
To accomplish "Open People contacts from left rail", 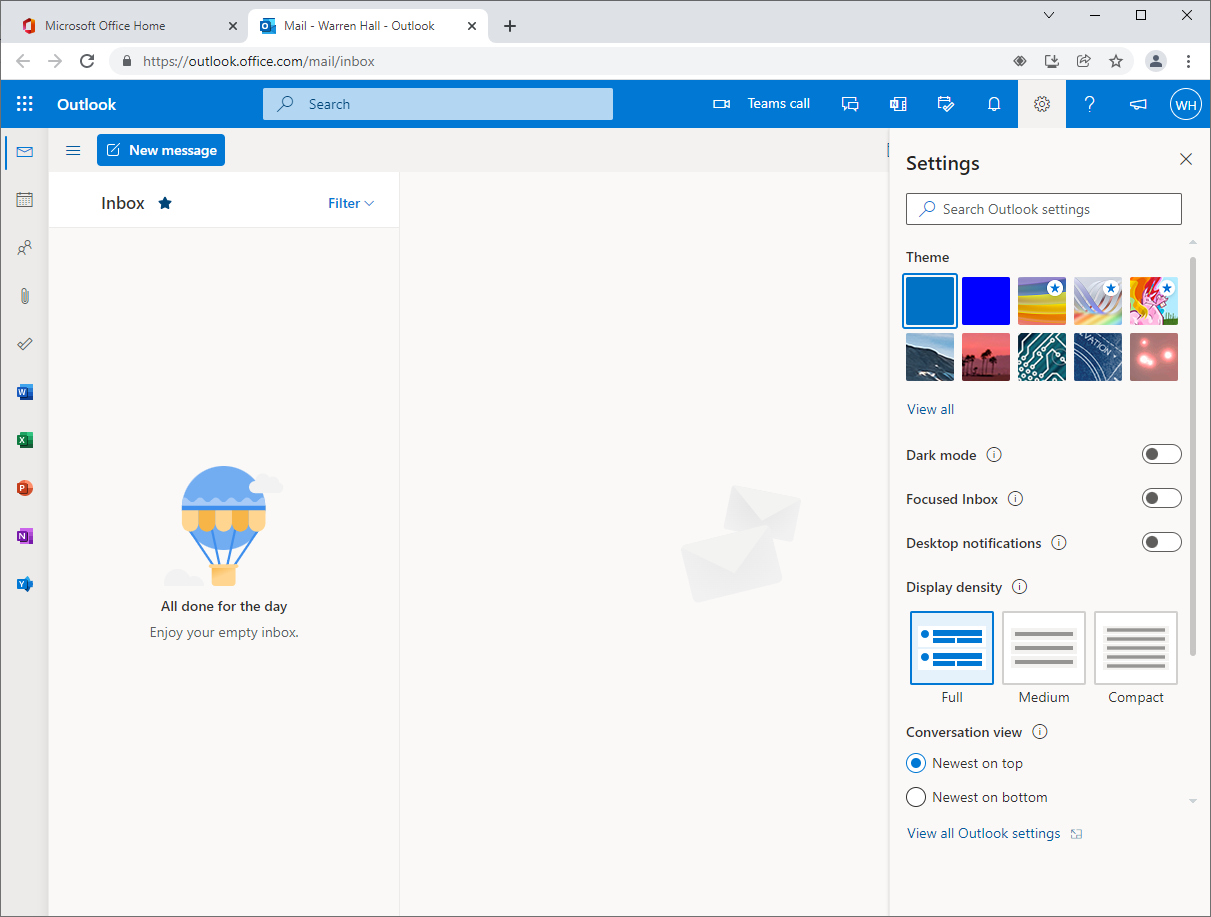I will click(x=25, y=248).
